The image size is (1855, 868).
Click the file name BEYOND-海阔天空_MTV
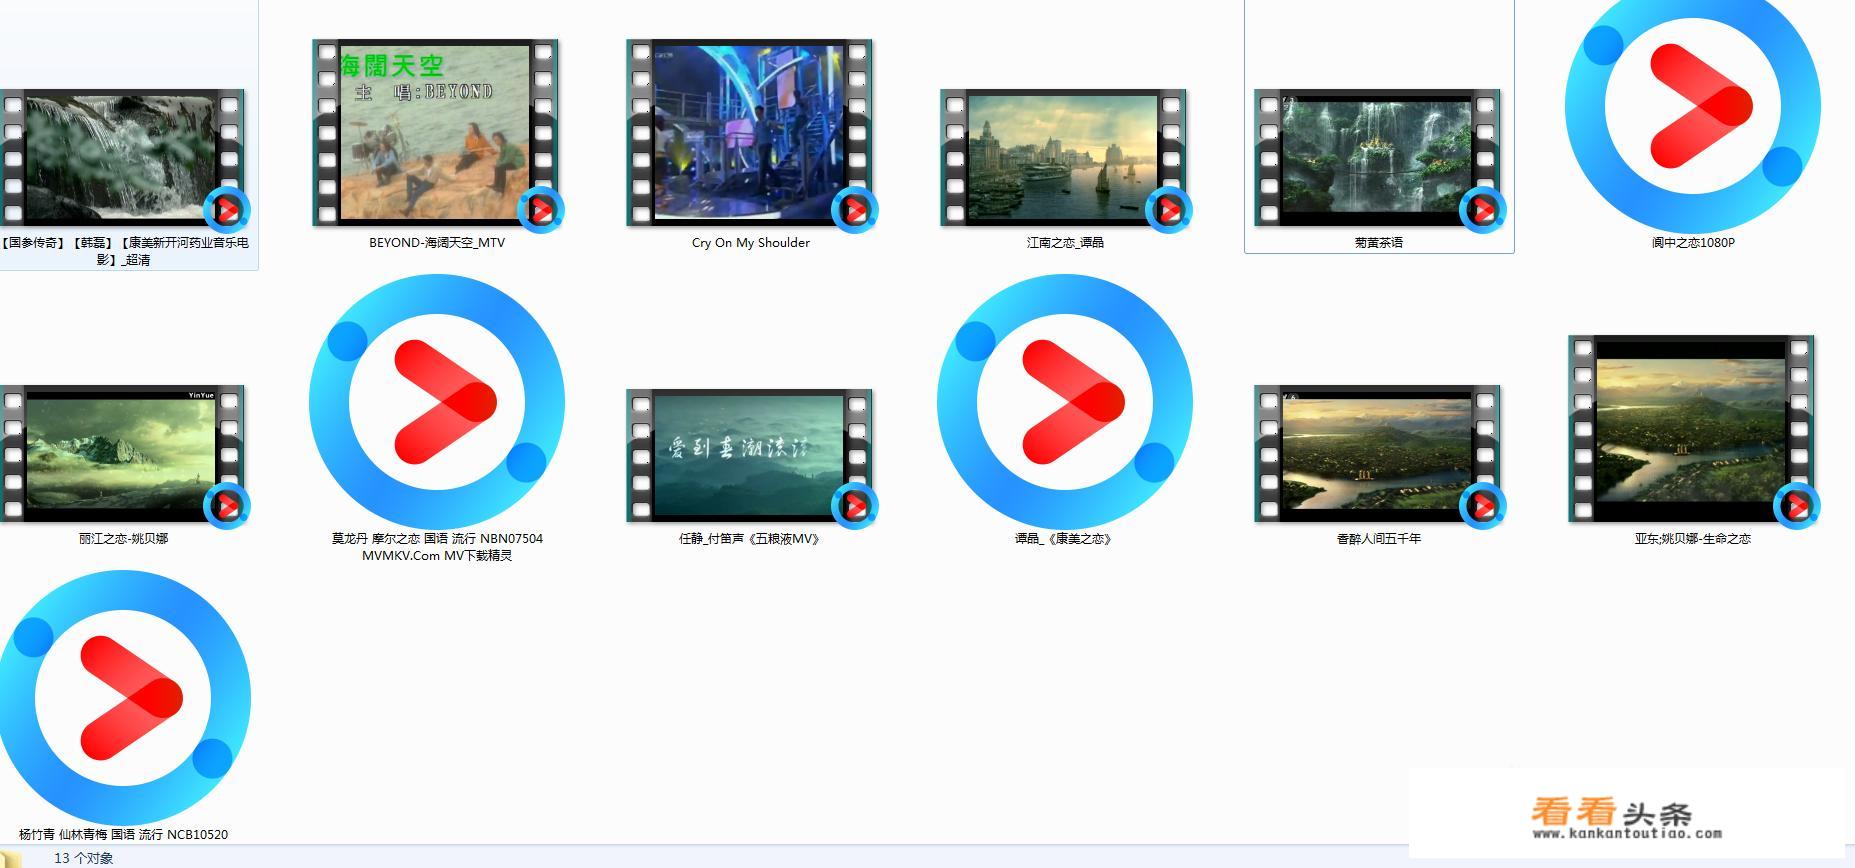pos(437,242)
